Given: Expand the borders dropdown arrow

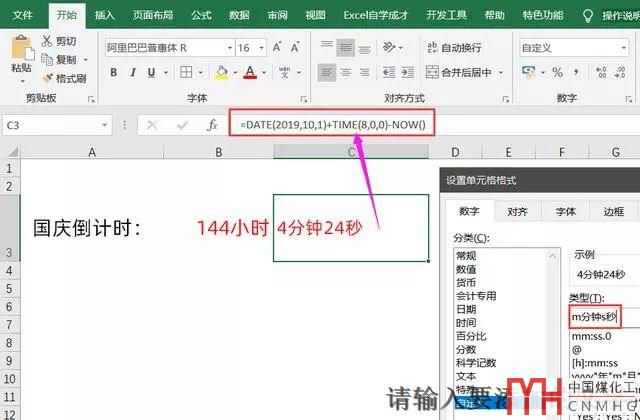Looking at the screenshot, I should pos(200,73).
